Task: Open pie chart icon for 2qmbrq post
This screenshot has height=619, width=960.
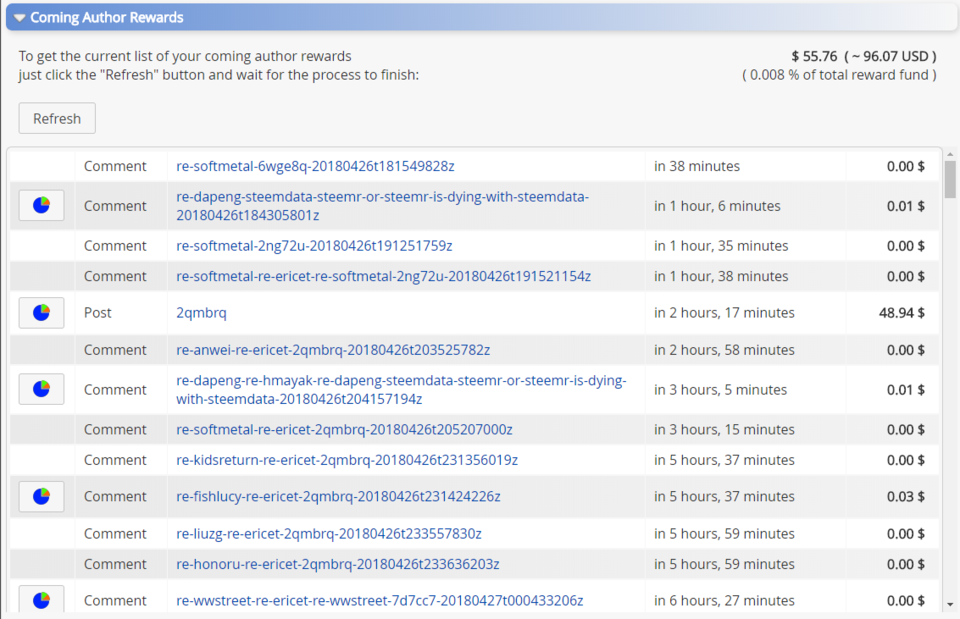Action: tap(41, 313)
